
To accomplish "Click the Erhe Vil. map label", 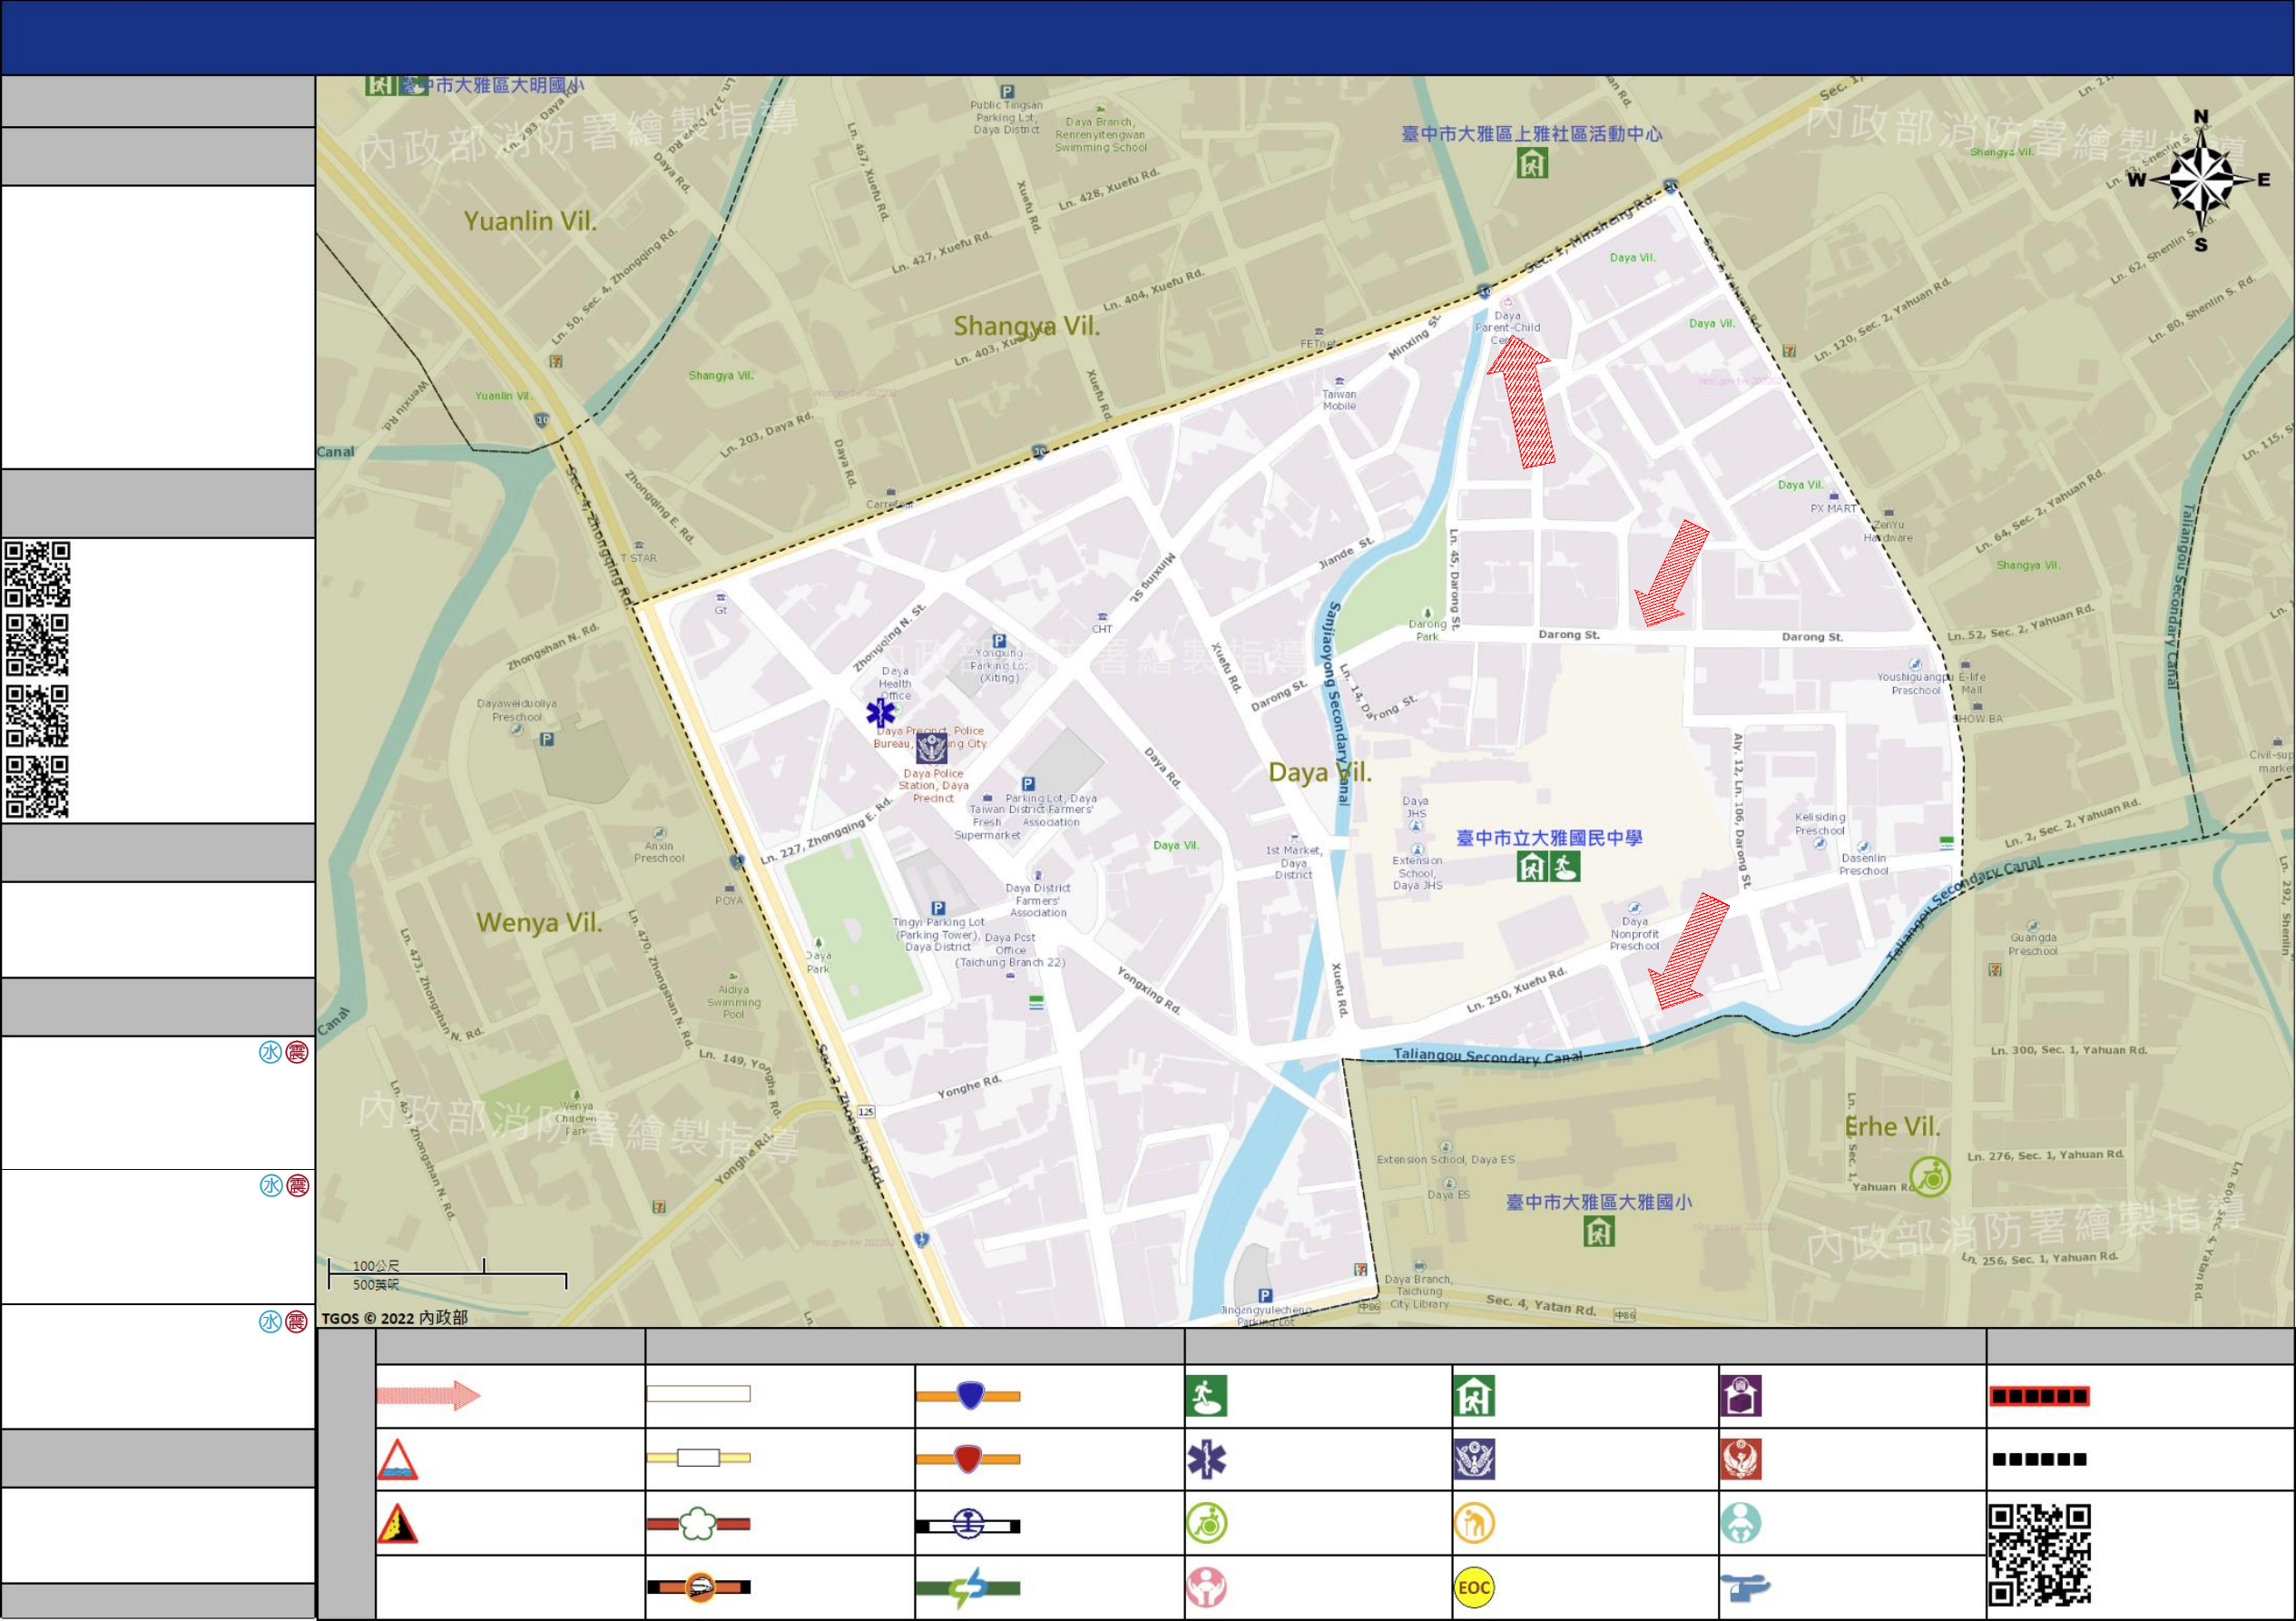I will tap(1892, 1127).
